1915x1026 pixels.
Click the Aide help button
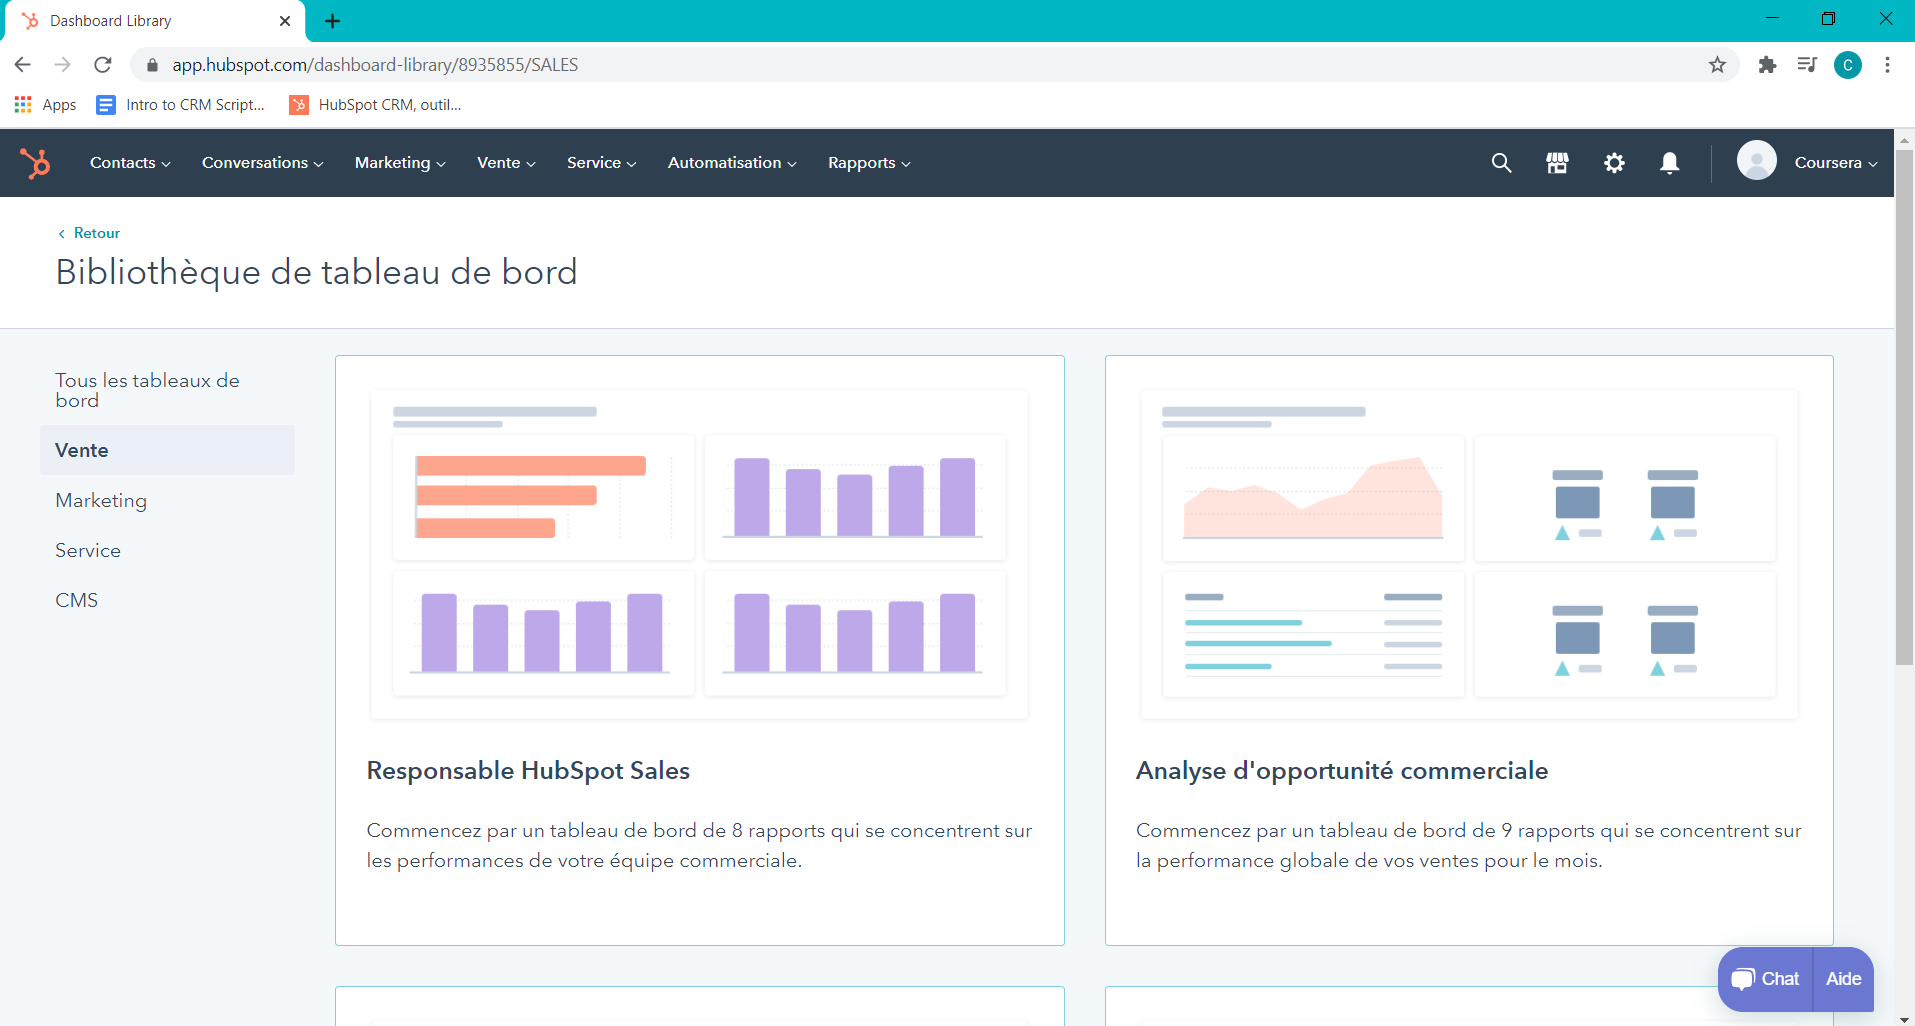pyautogui.click(x=1843, y=979)
